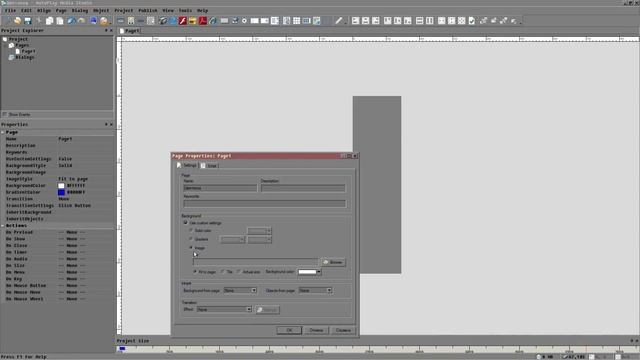The image size is (640, 360).
Task: Click the Cancel button in dialog
Action: [x=316, y=330]
